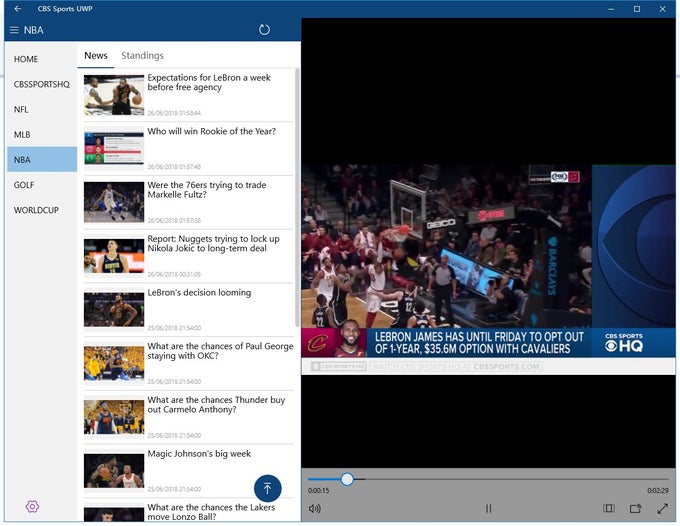680x526 pixels.
Task: Click thumbnail of LeBron's decision looming story
Action: pyautogui.click(x=114, y=310)
